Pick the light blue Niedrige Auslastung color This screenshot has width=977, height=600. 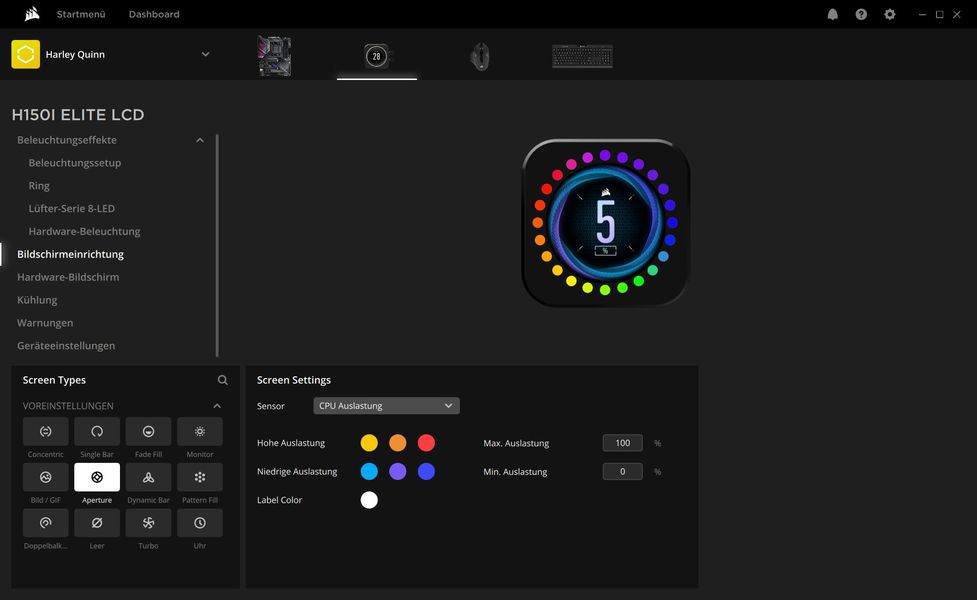pos(369,472)
